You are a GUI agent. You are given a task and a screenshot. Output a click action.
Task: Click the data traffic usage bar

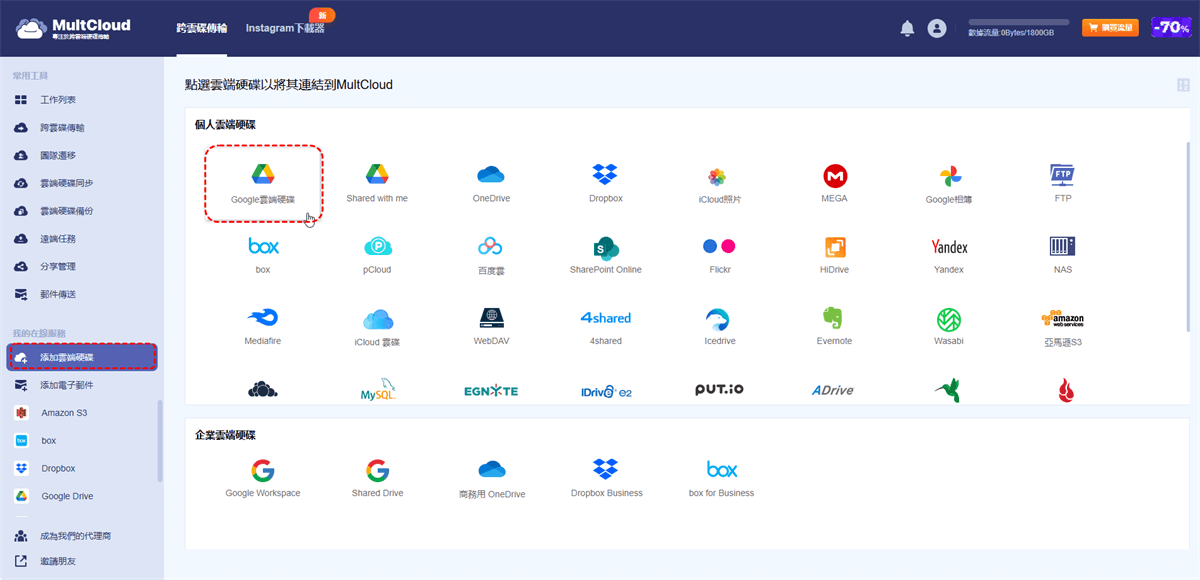pos(1019,22)
